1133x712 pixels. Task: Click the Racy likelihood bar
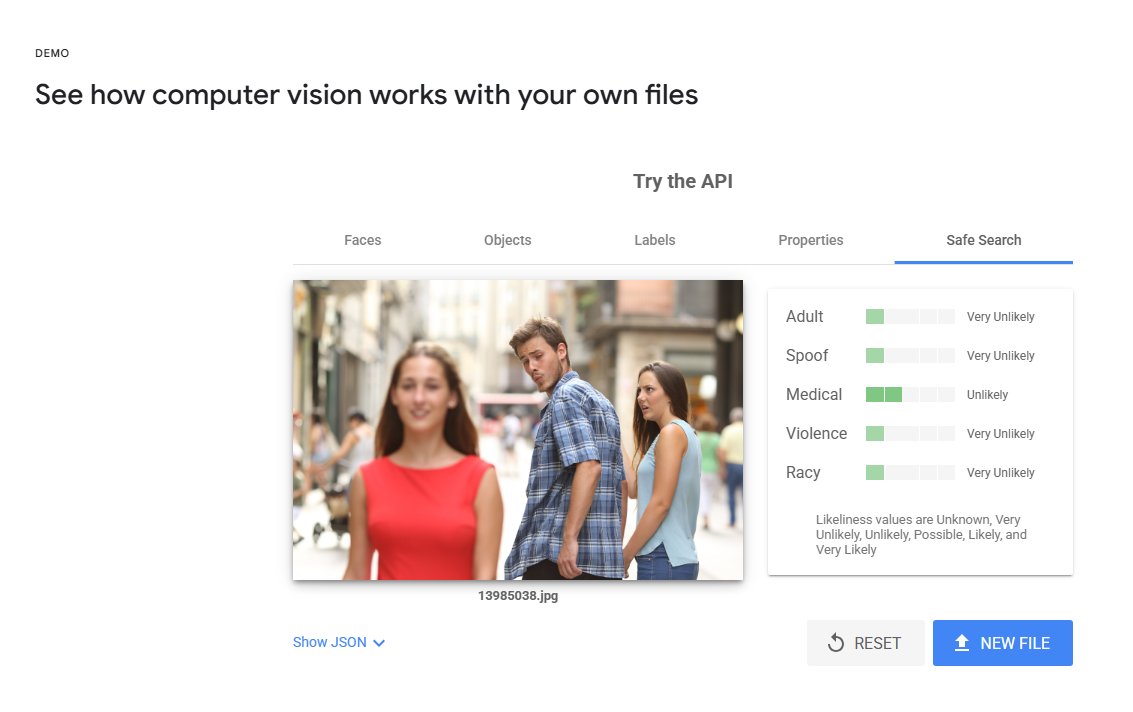click(910, 473)
